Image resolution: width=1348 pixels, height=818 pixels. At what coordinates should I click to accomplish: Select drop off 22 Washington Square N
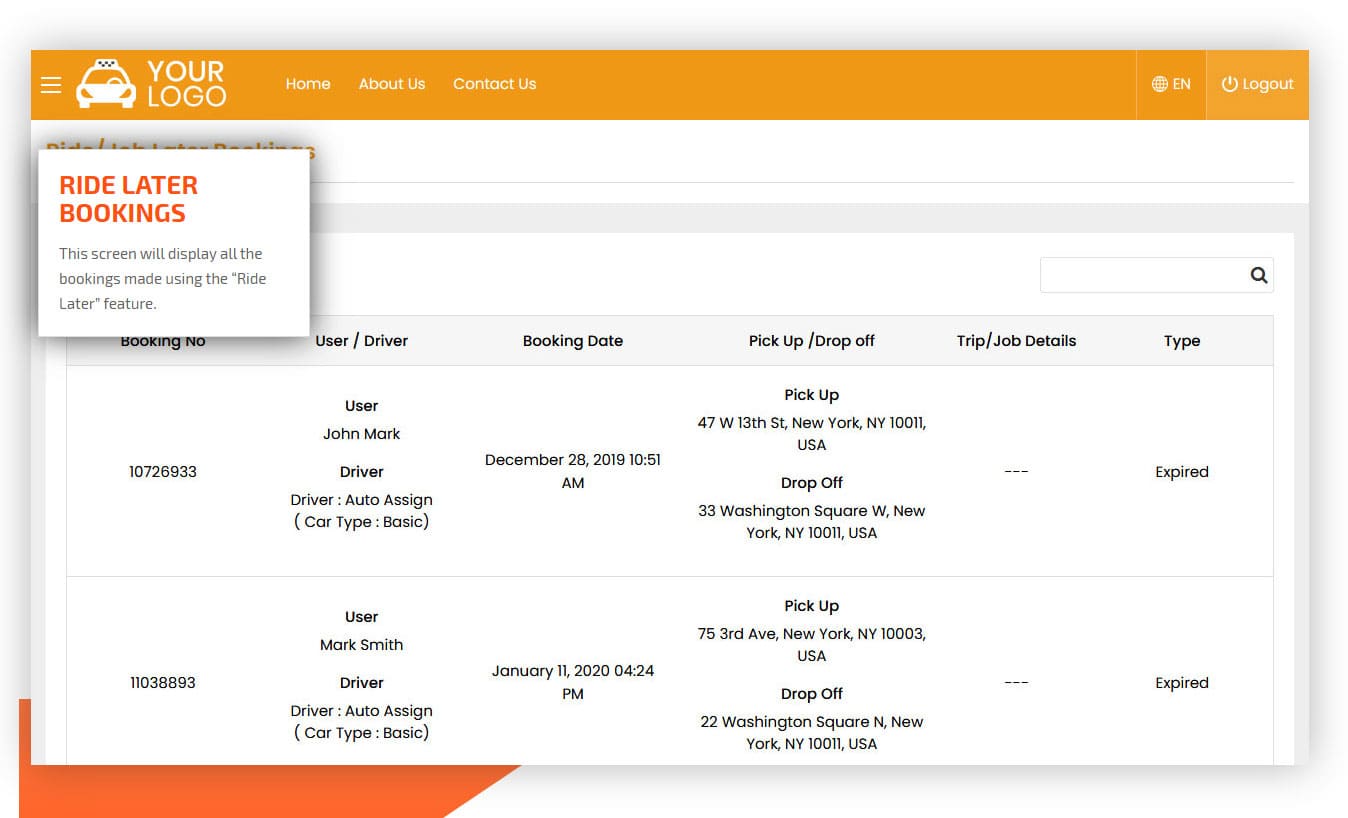tap(812, 733)
